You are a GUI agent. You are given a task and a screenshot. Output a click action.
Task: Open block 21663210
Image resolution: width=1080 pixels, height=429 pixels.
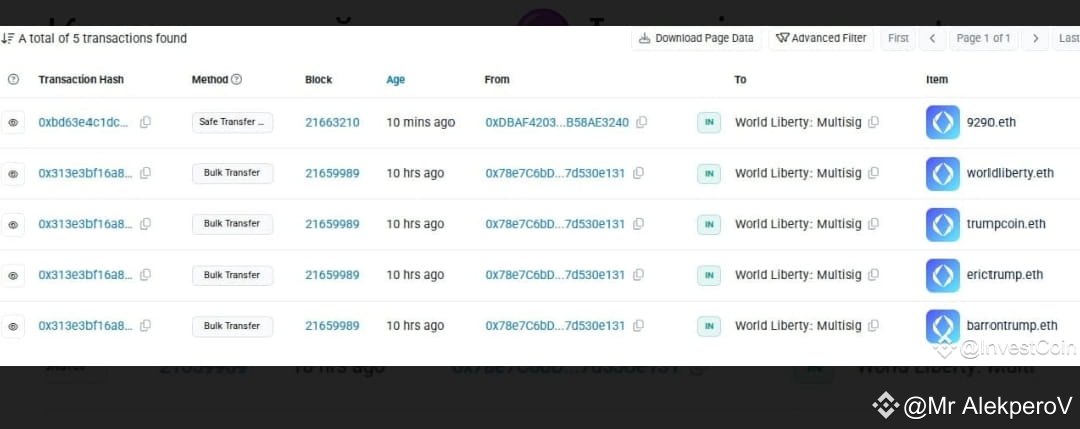point(332,123)
